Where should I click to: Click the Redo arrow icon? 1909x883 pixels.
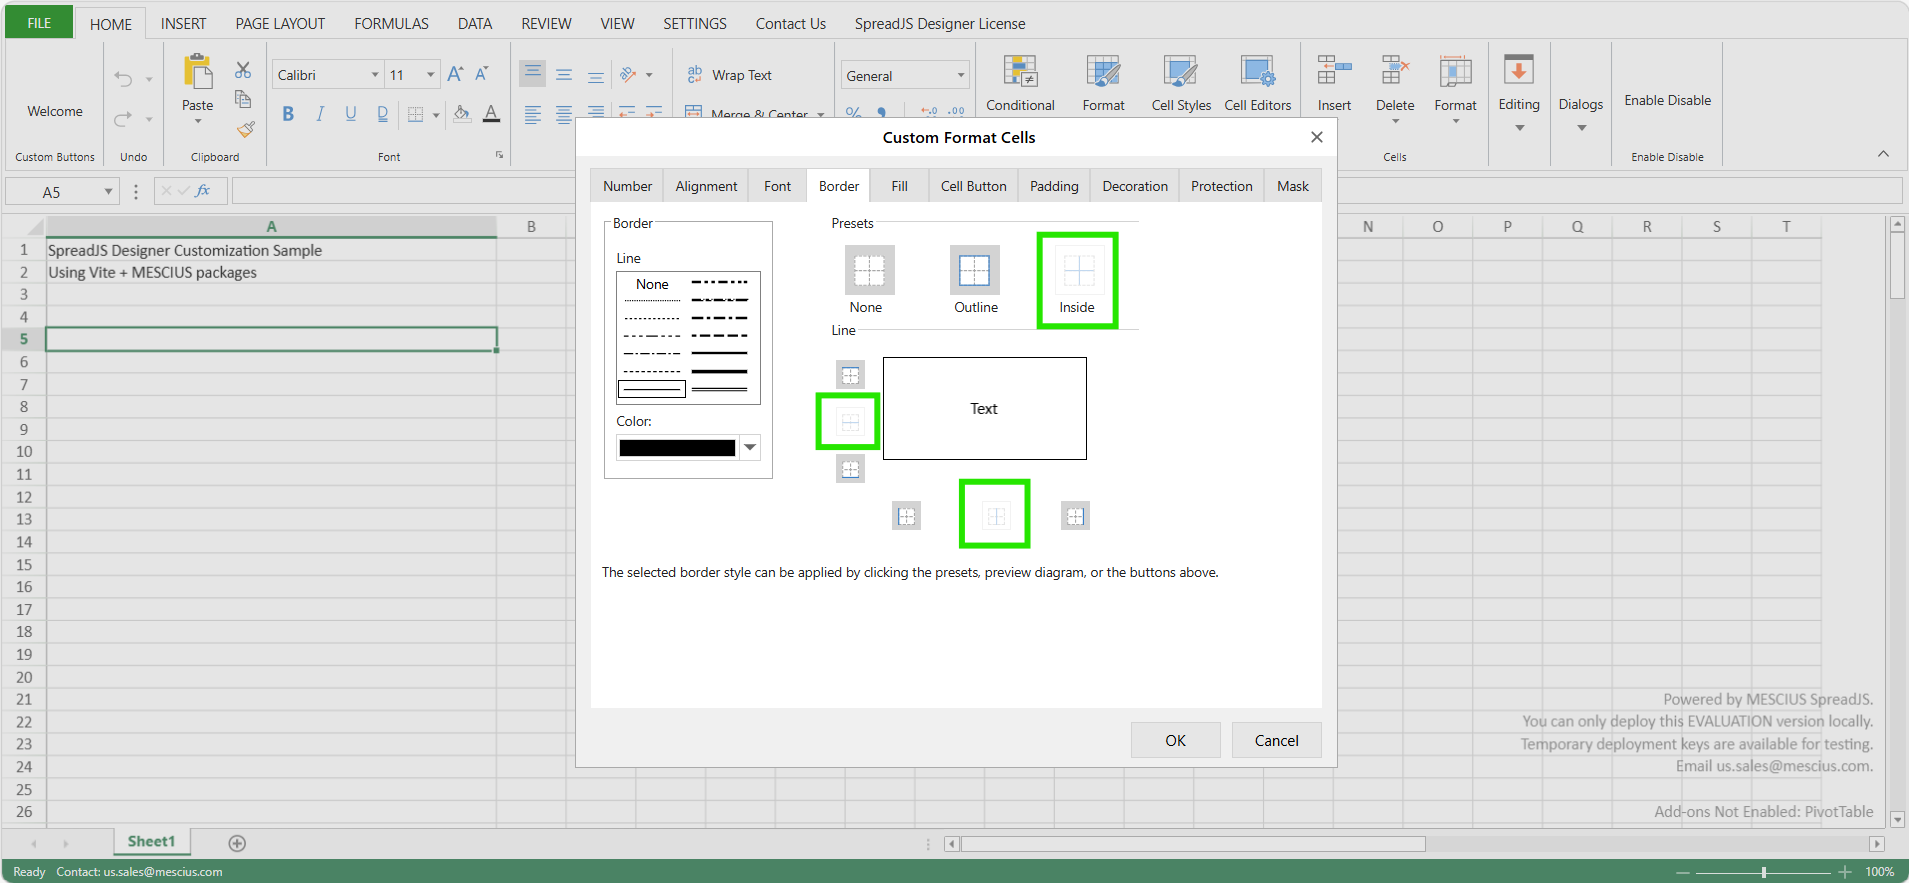click(123, 119)
